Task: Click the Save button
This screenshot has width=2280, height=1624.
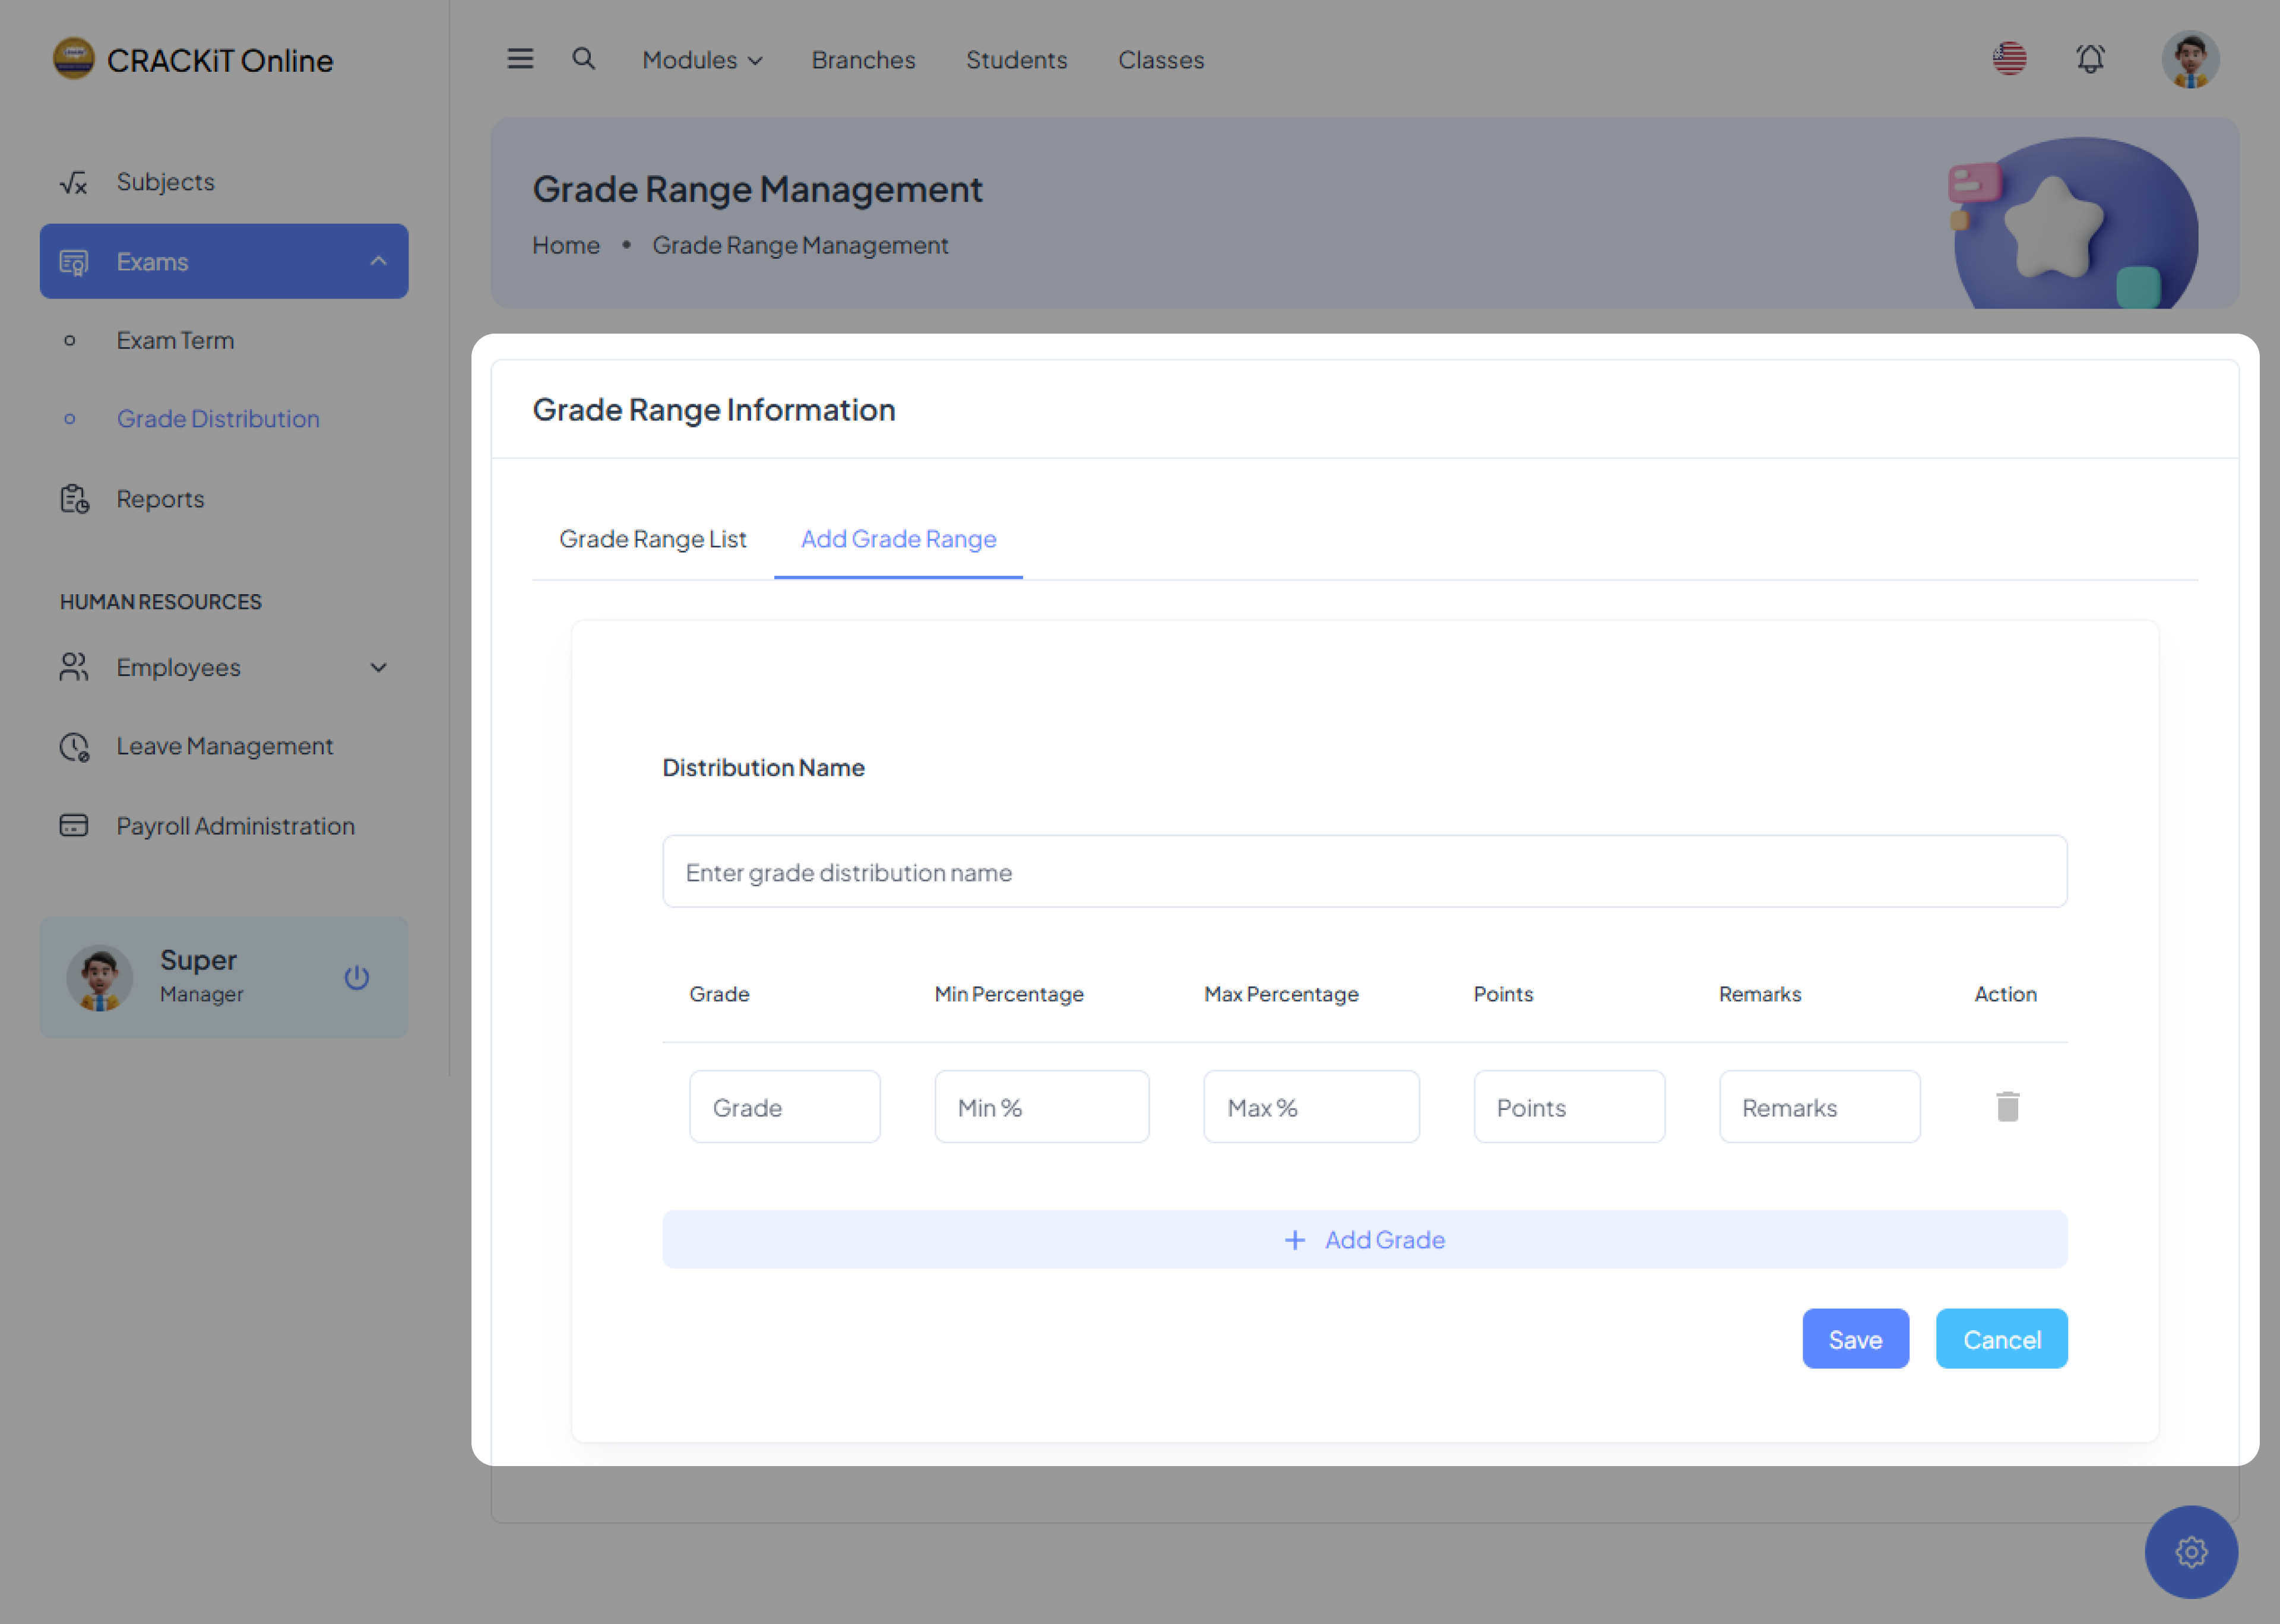Action: (1855, 1339)
